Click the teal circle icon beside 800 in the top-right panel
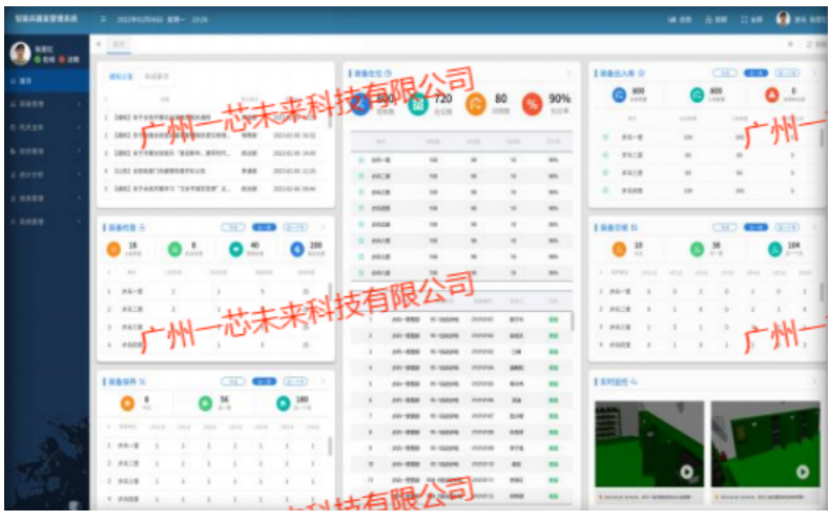 click(697, 95)
